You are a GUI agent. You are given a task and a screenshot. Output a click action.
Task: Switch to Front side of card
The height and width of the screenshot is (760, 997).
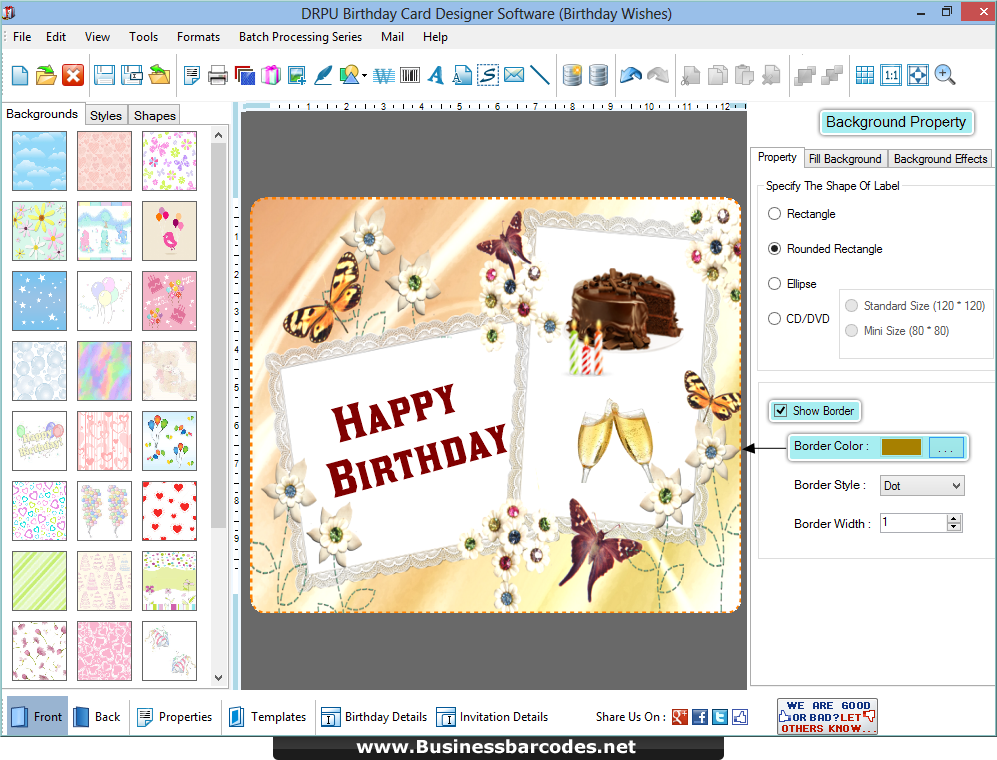point(37,717)
